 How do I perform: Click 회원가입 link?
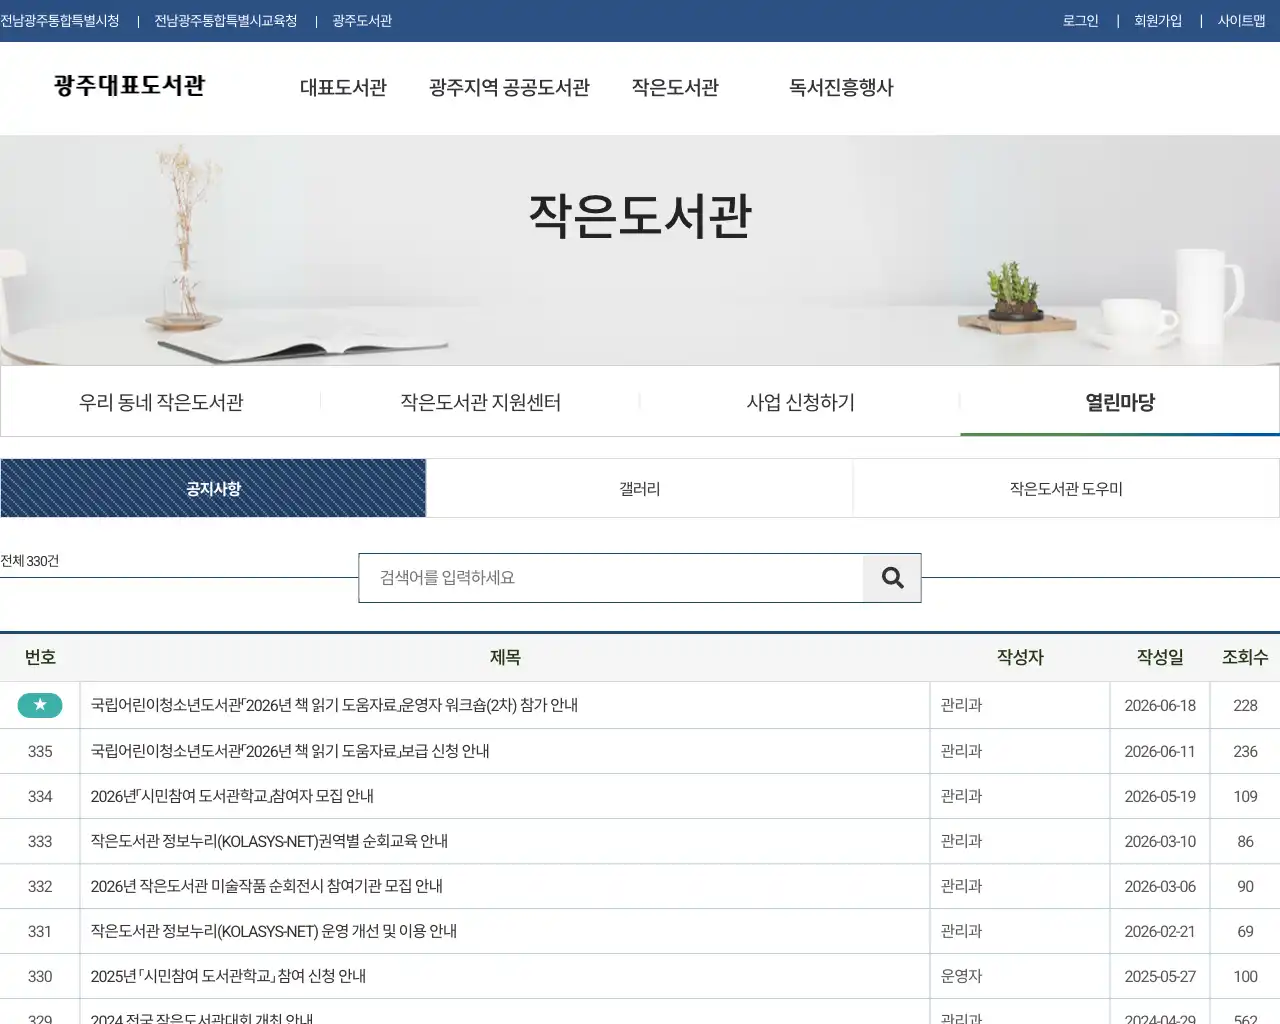[1158, 21]
